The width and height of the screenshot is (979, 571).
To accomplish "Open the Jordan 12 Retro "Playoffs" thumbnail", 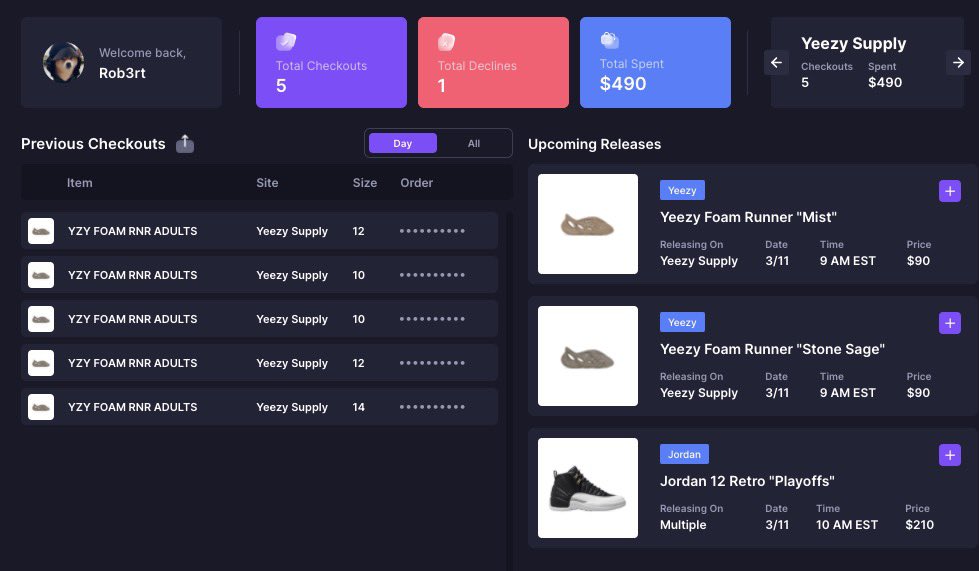I will (588, 488).
